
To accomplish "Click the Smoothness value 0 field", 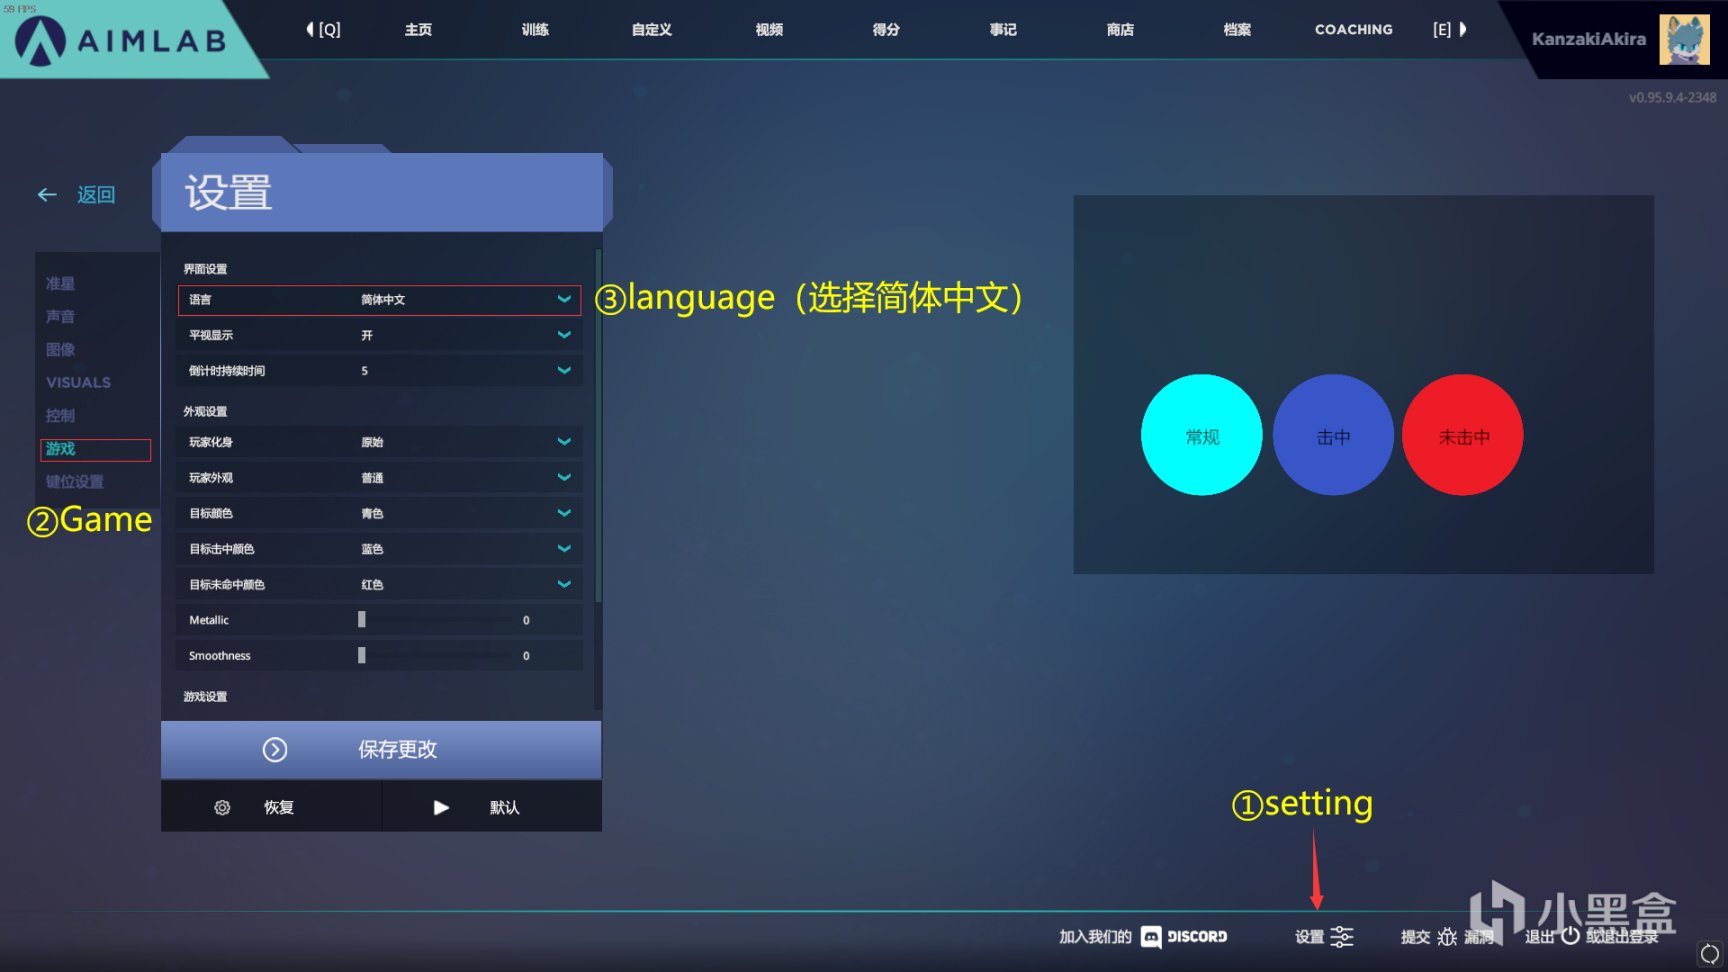I will point(526,656).
